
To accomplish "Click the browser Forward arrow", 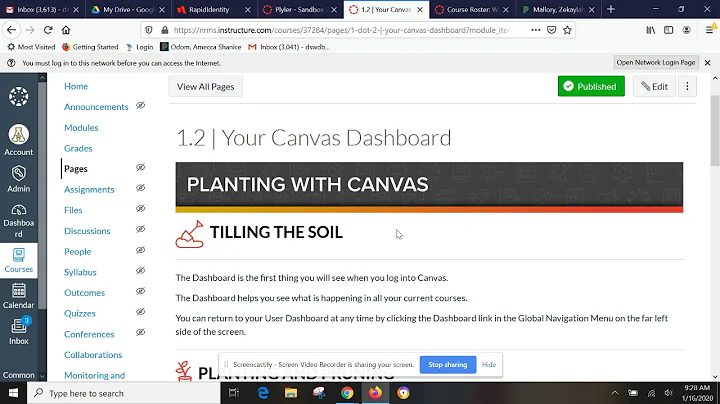I will (x=30, y=30).
